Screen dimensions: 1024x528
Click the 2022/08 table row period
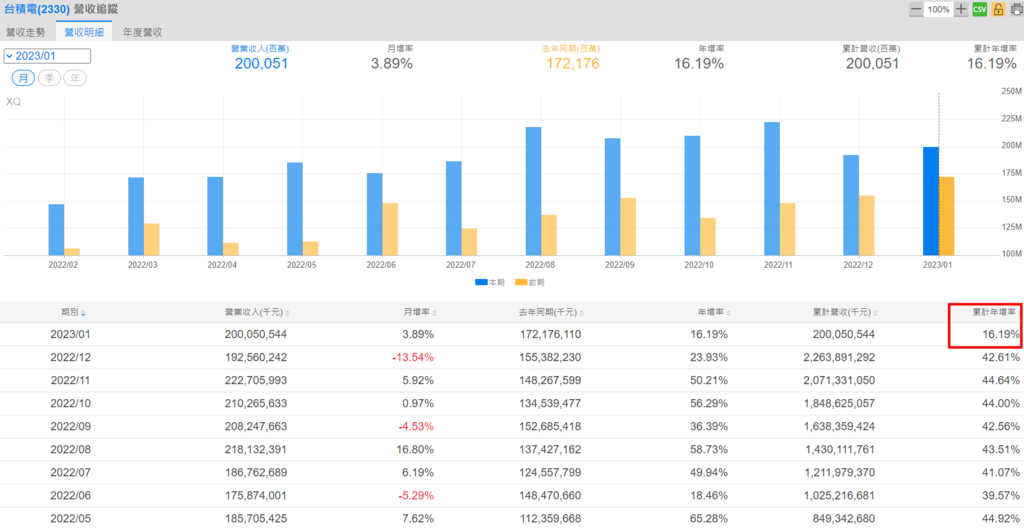coord(69,450)
